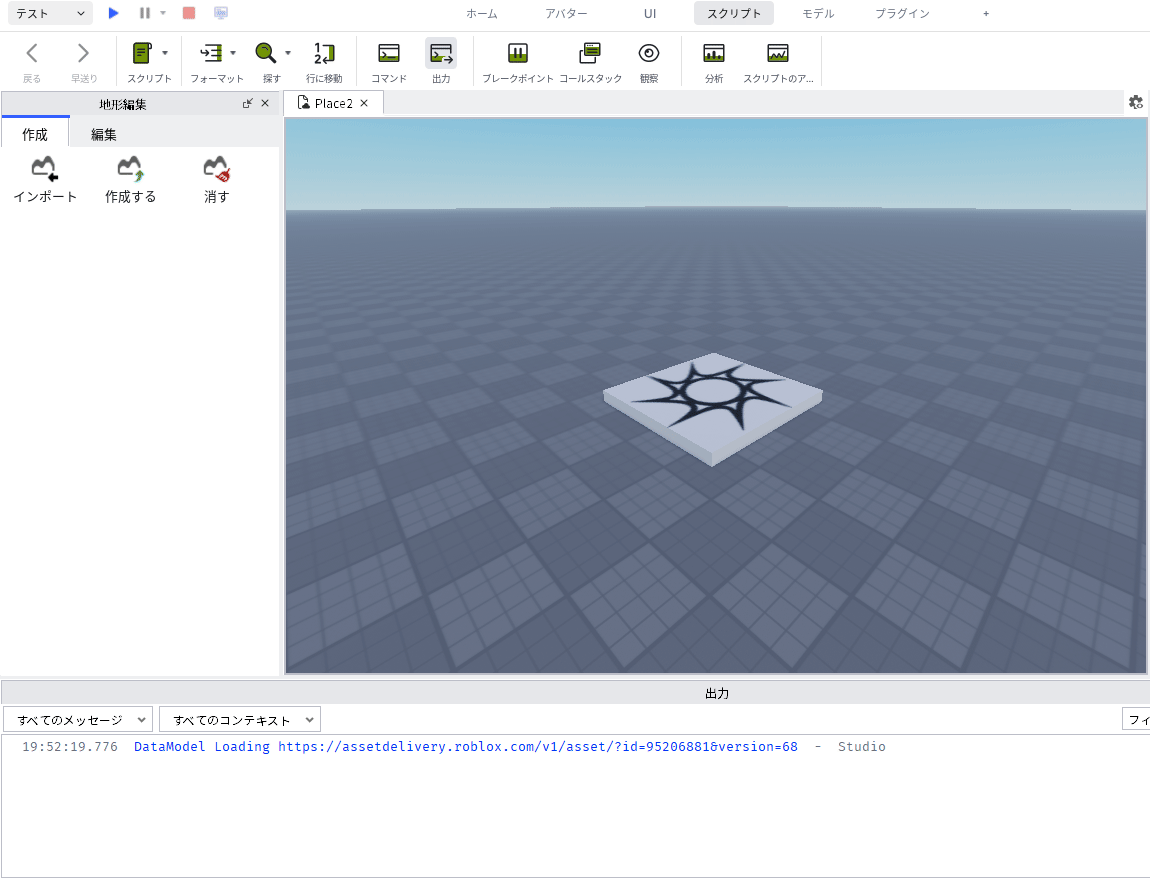
Task: Switch to the 編集 terrain tab
Action: 103,134
